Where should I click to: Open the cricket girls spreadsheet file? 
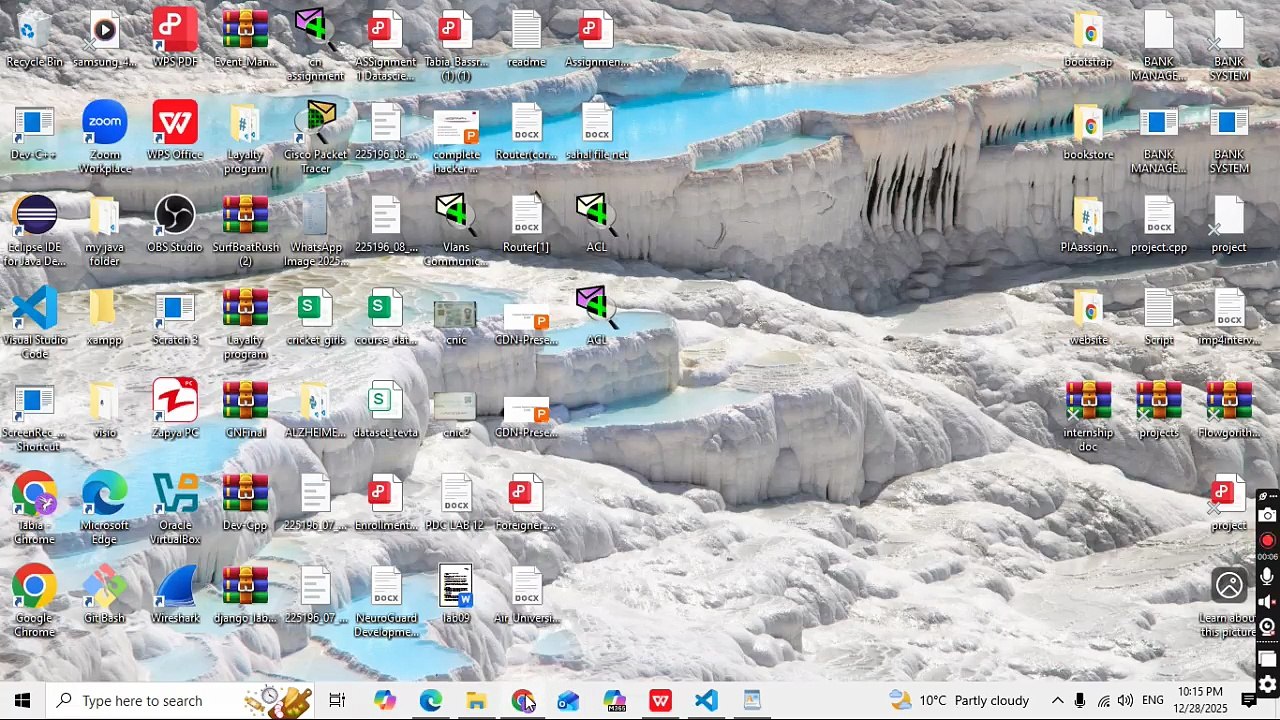pos(316,318)
